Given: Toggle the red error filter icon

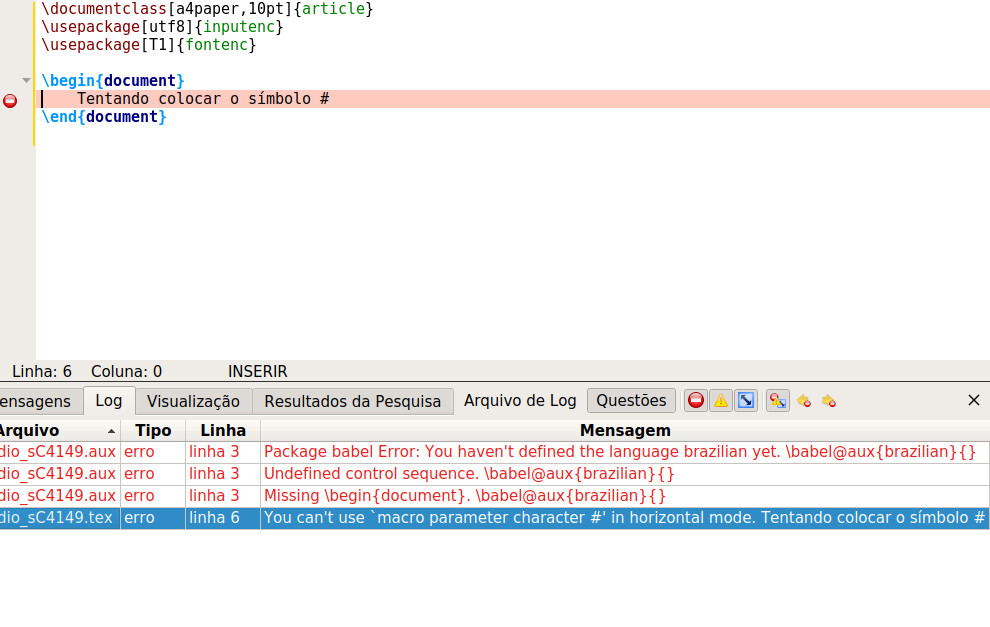Looking at the screenshot, I should [696, 401].
